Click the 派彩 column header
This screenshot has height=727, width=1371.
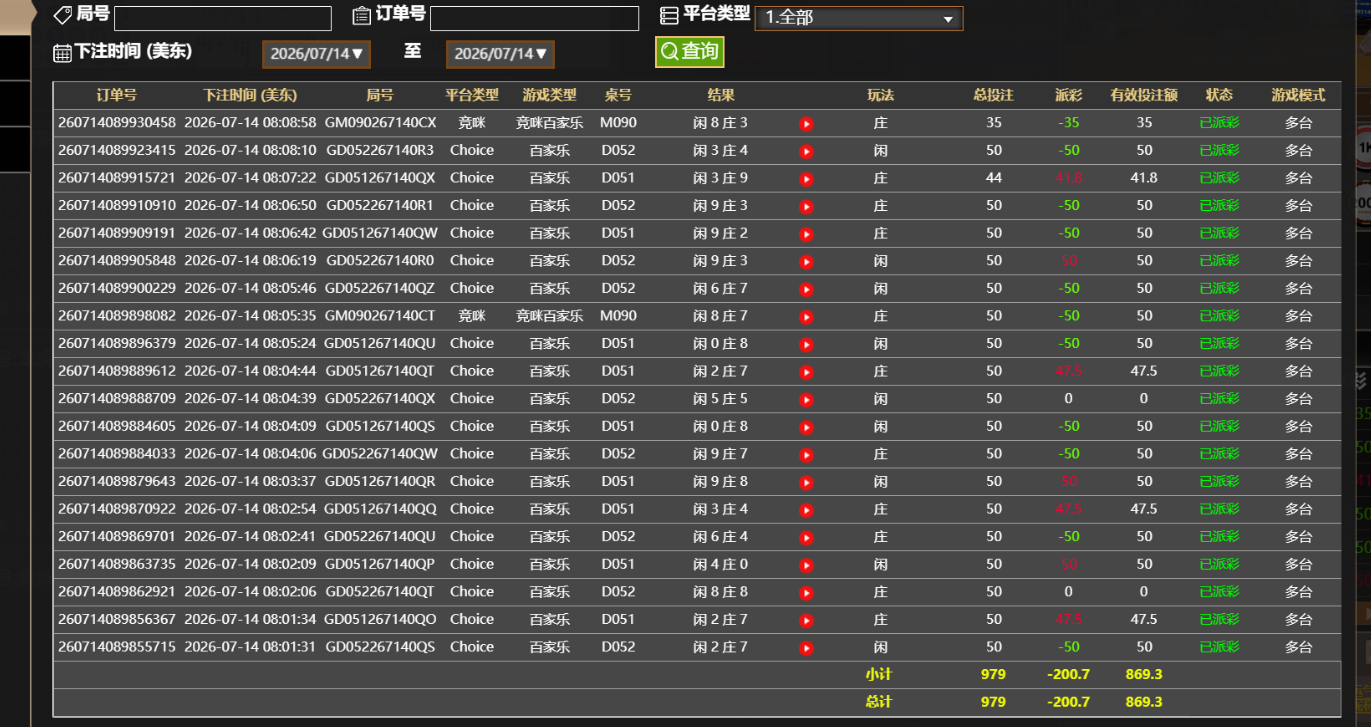pyautogui.click(x=1069, y=95)
